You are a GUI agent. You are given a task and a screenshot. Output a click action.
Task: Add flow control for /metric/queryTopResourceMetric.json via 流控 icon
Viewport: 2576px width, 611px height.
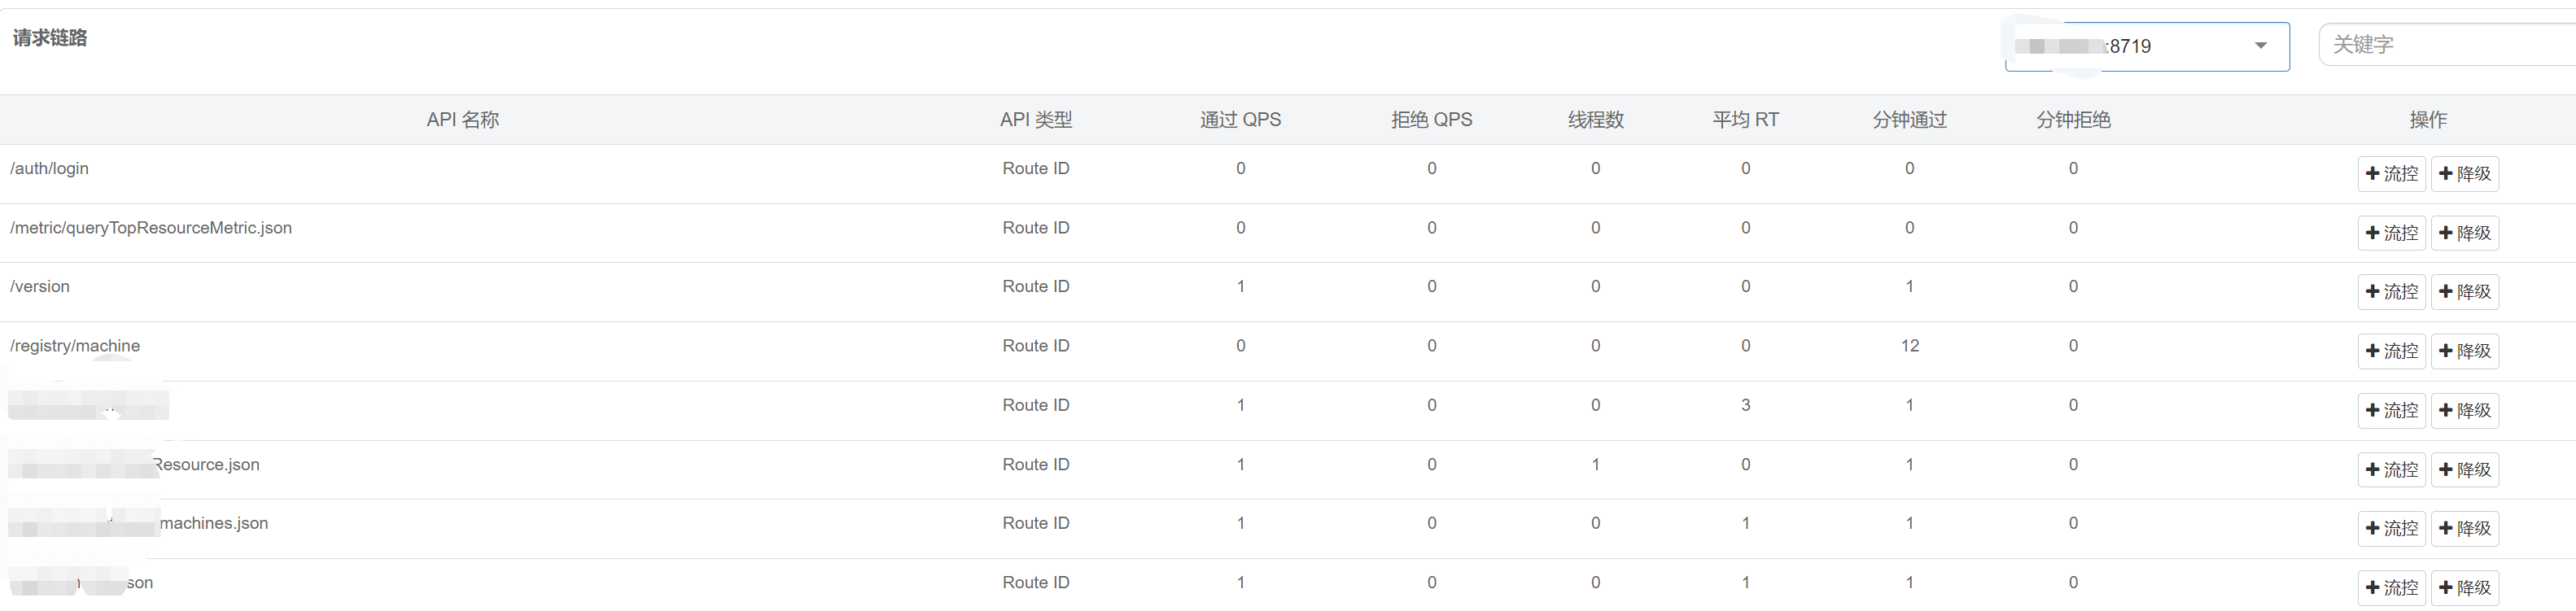point(2391,232)
